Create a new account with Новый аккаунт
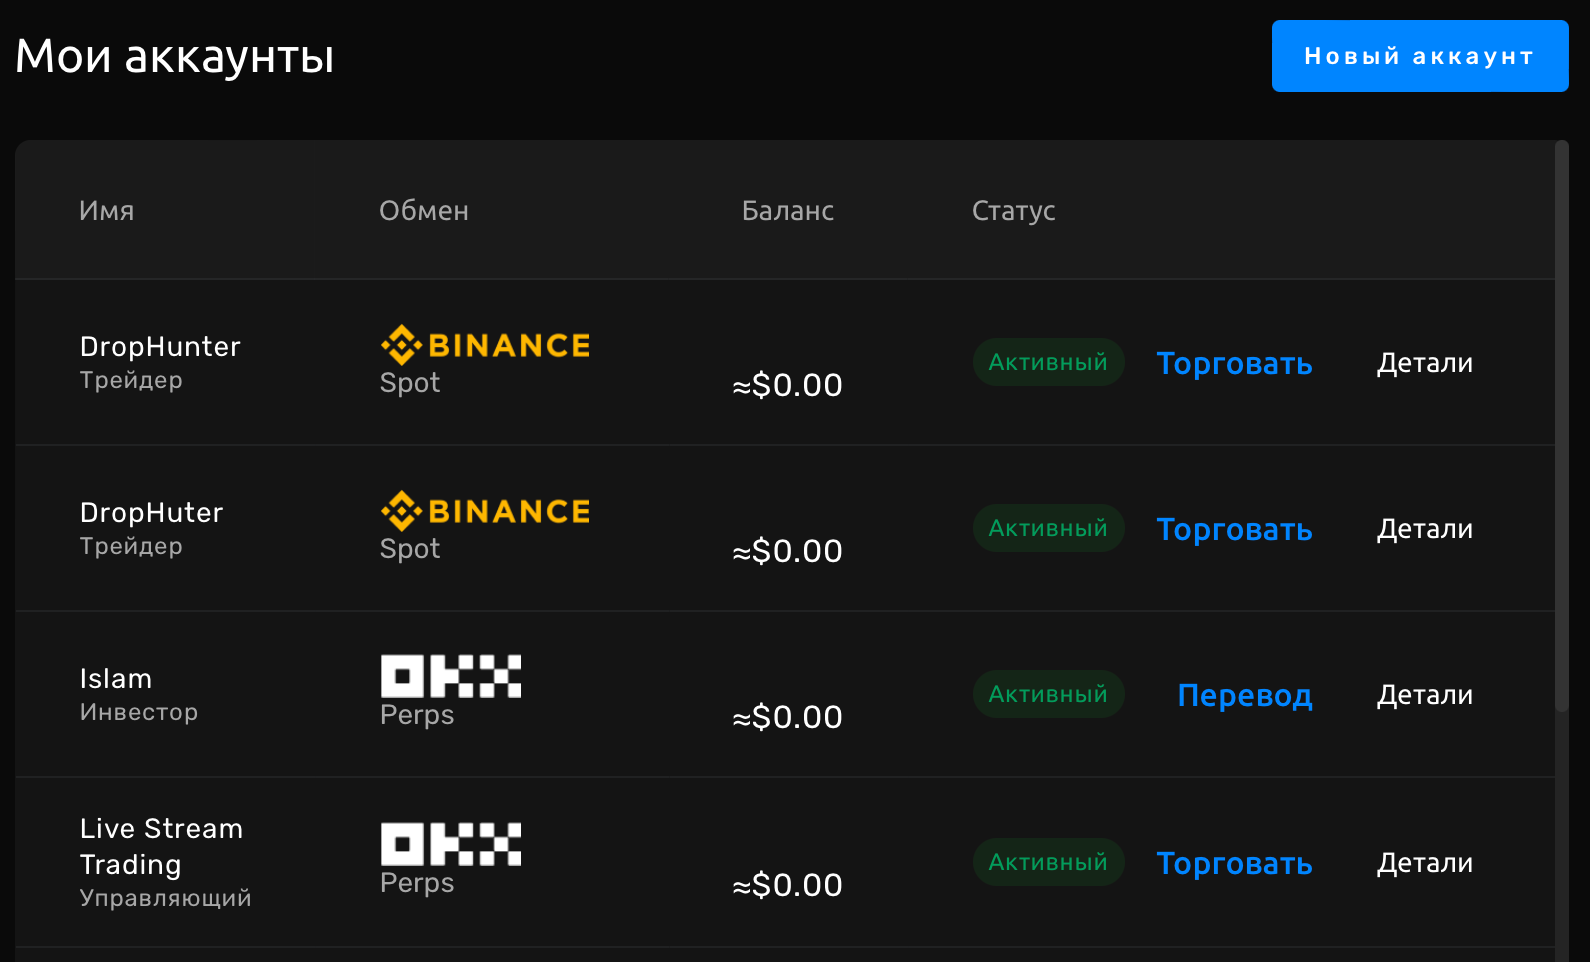The height and width of the screenshot is (962, 1590). [x=1419, y=56]
